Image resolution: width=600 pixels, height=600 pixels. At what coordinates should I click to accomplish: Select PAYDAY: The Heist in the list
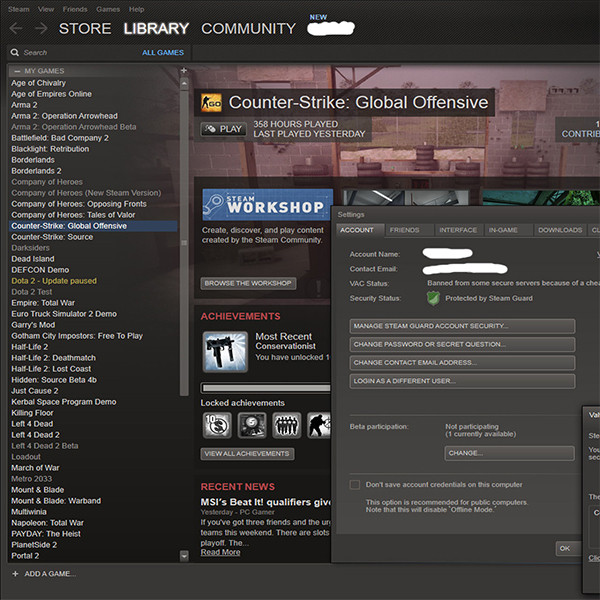[46, 534]
